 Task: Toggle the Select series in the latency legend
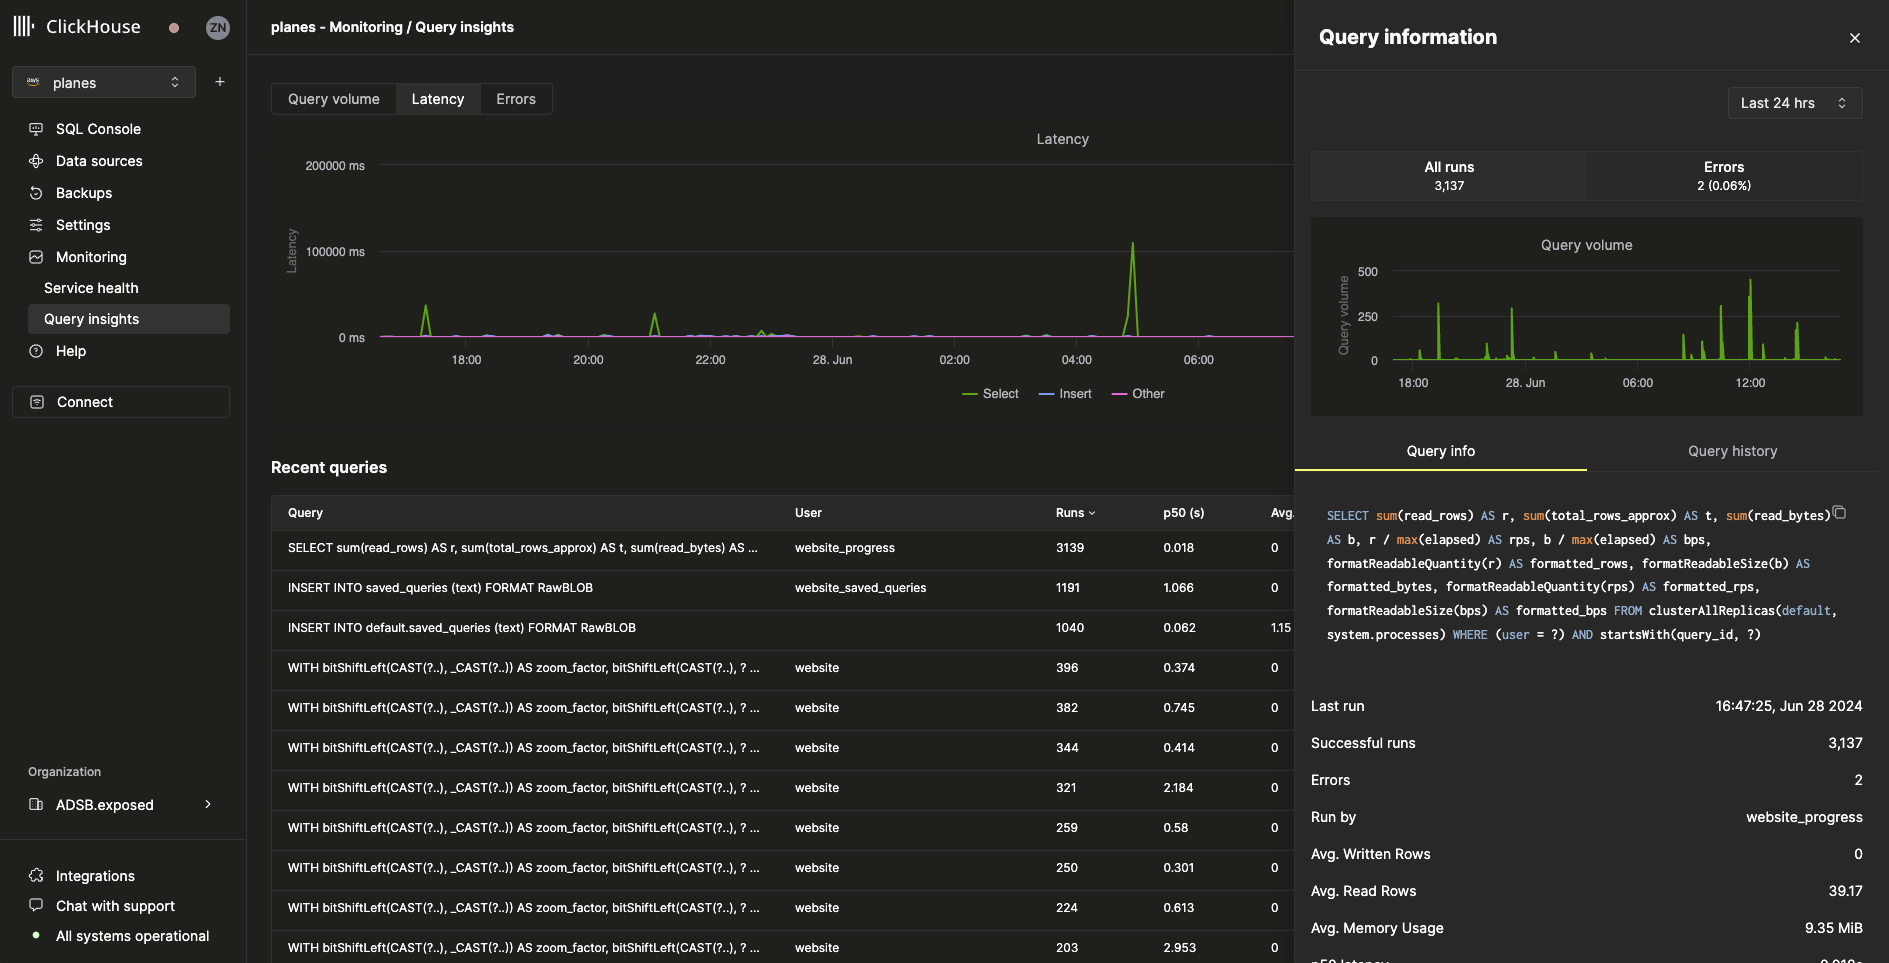(990, 393)
